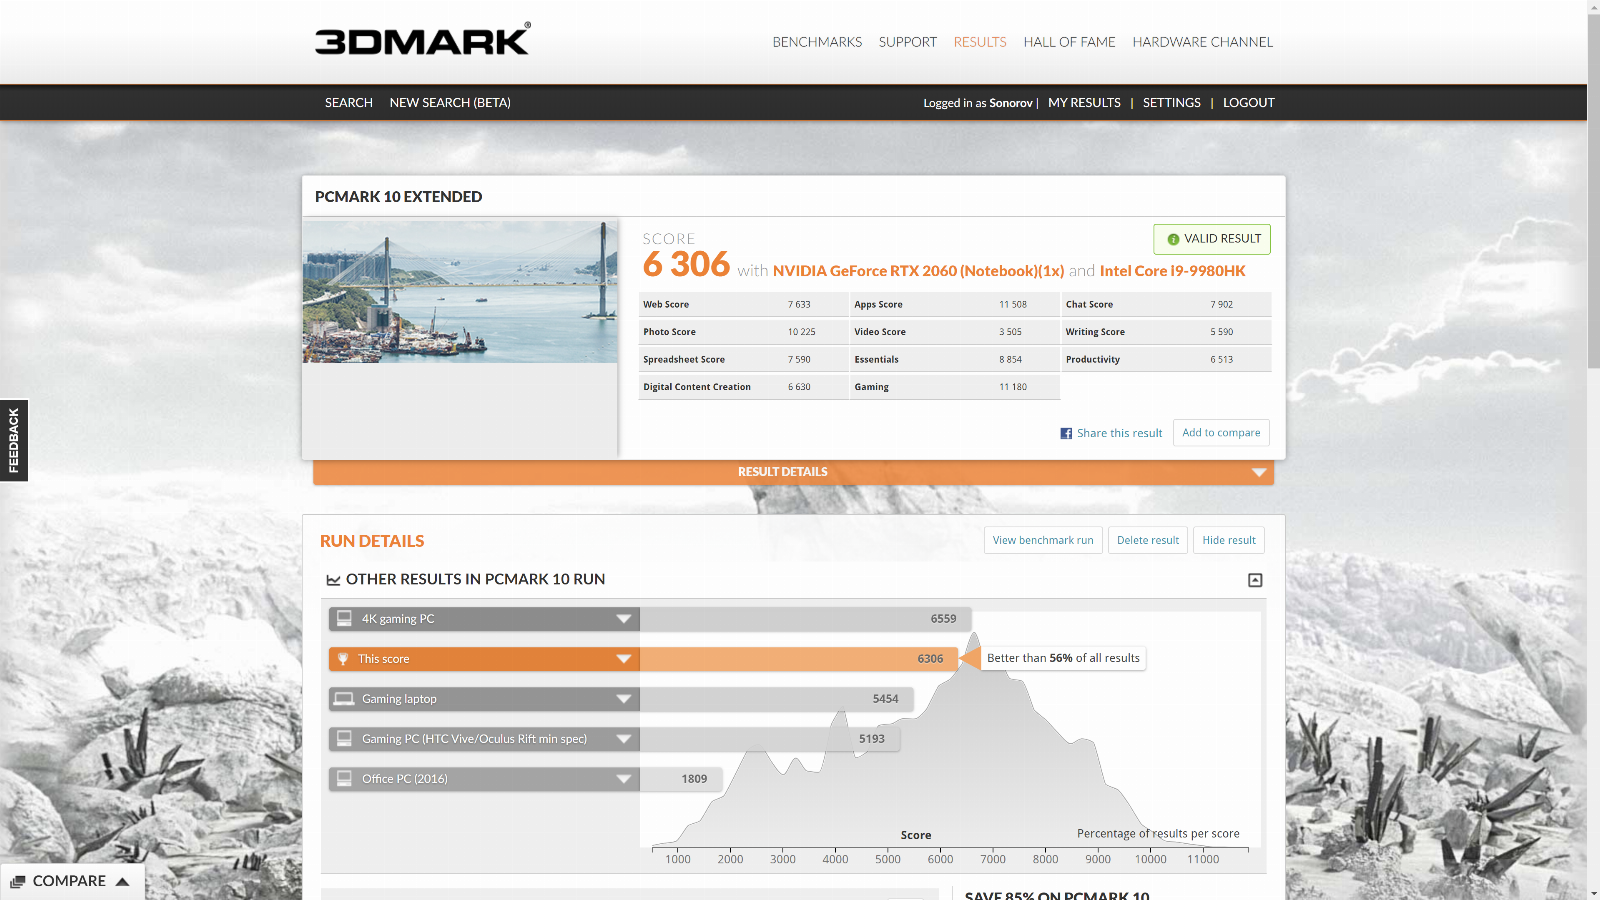Collapse the Other Results in PCMark 10 Run section
The height and width of the screenshot is (900, 1600).
pos(1255,580)
